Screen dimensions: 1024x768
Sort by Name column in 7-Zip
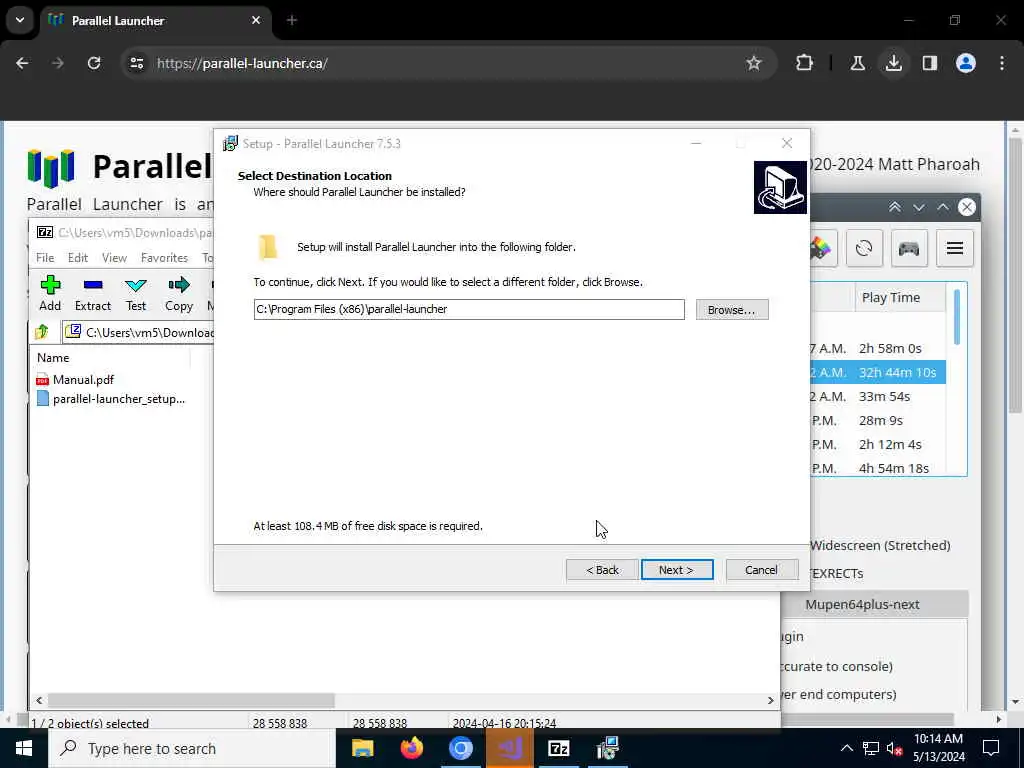click(x=53, y=358)
